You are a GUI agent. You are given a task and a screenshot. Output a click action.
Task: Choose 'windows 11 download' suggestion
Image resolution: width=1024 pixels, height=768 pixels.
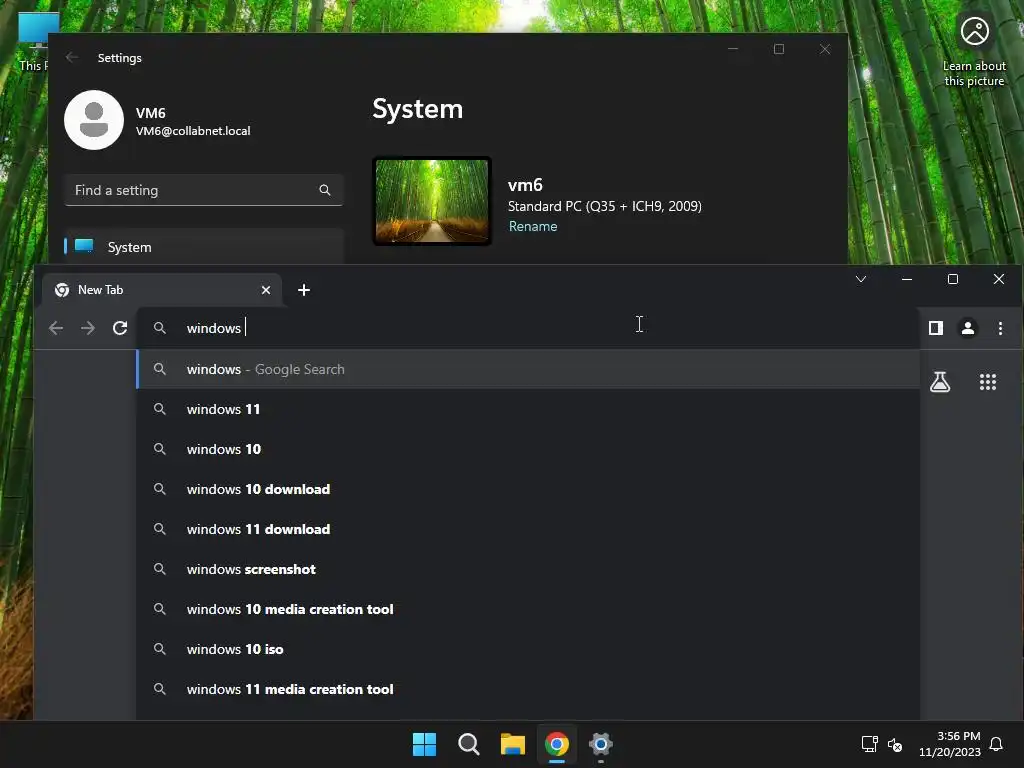[x=528, y=529]
